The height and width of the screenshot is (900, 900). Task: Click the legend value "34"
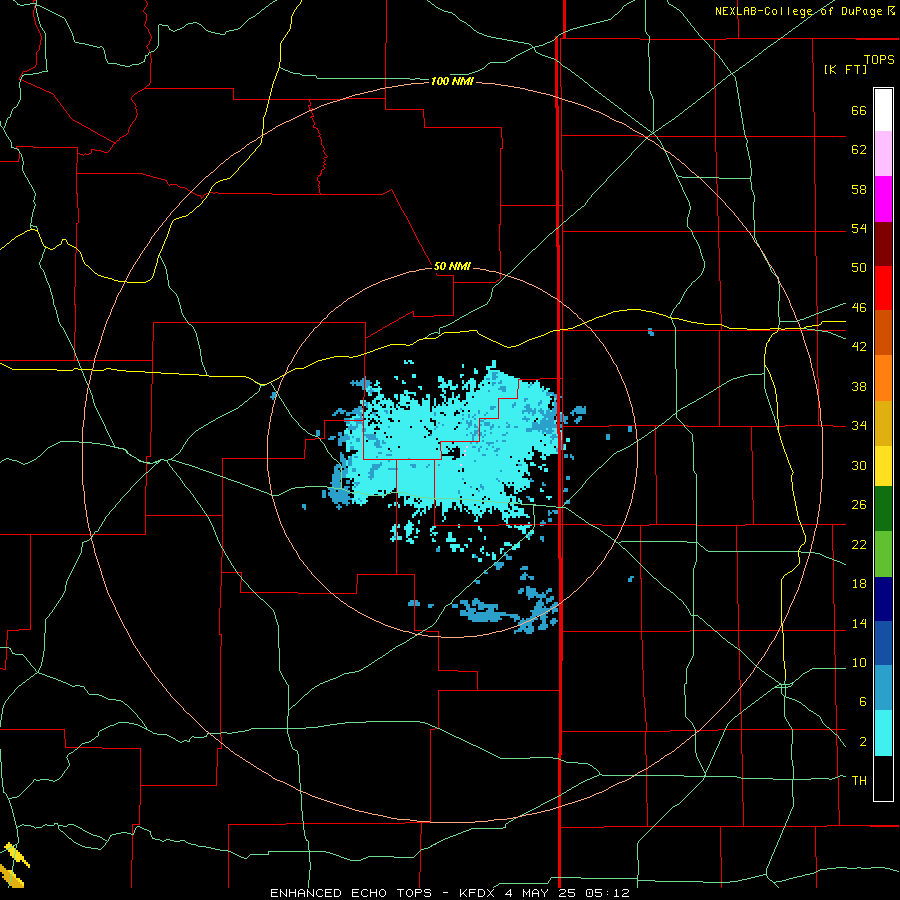pos(859,426)
